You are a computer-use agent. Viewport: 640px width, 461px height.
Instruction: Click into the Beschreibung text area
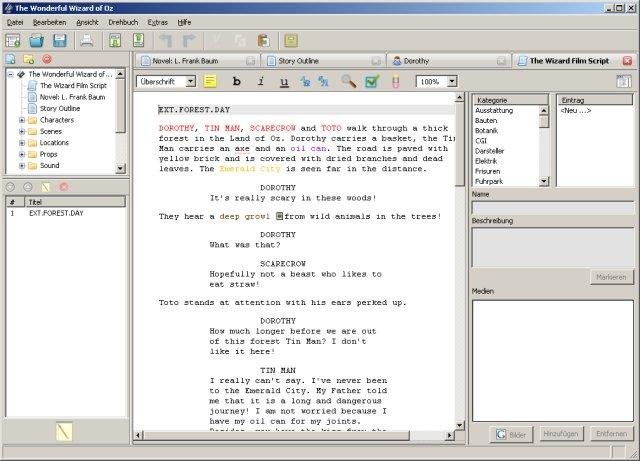point(553,247)
